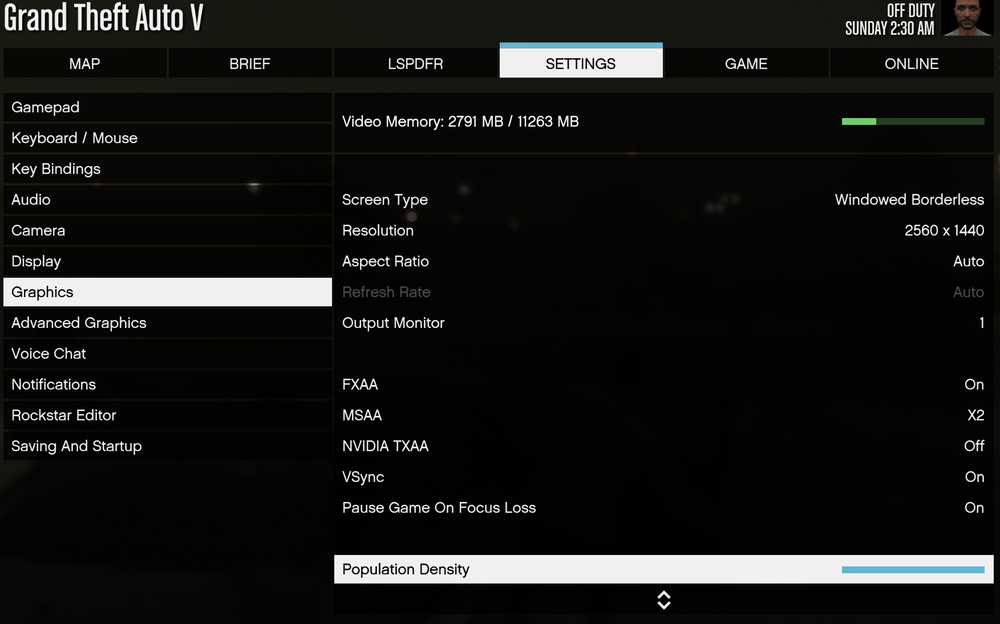Change the MSAA X2 setting

click(976, 415)
